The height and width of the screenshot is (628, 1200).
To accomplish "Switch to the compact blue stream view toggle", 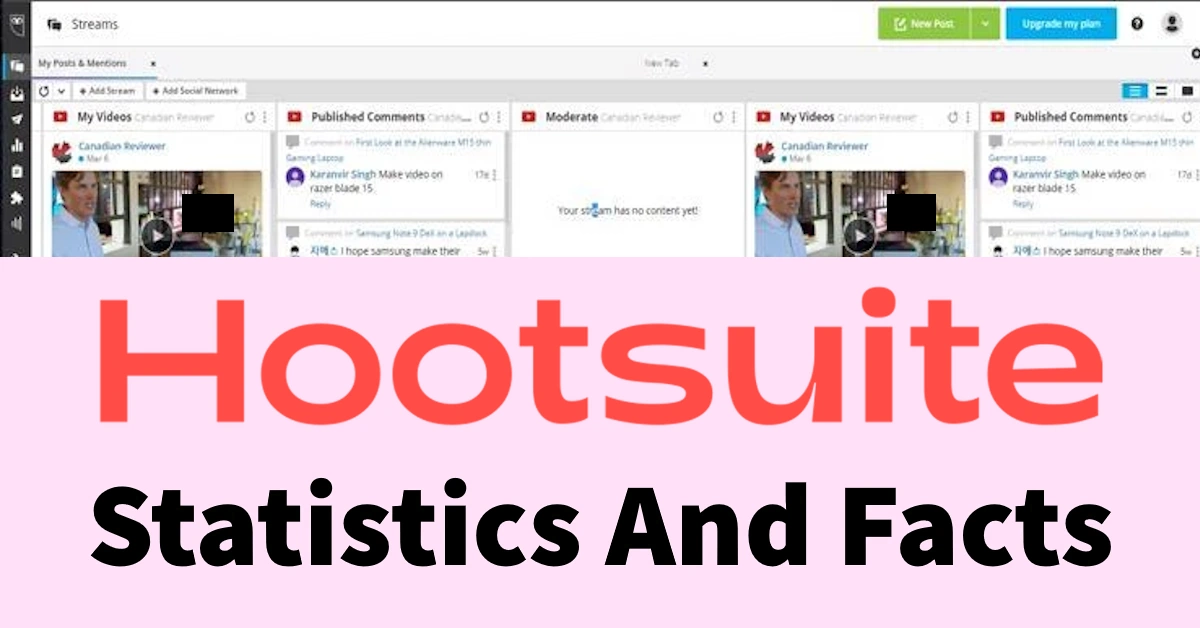I will coord(1134,91).
